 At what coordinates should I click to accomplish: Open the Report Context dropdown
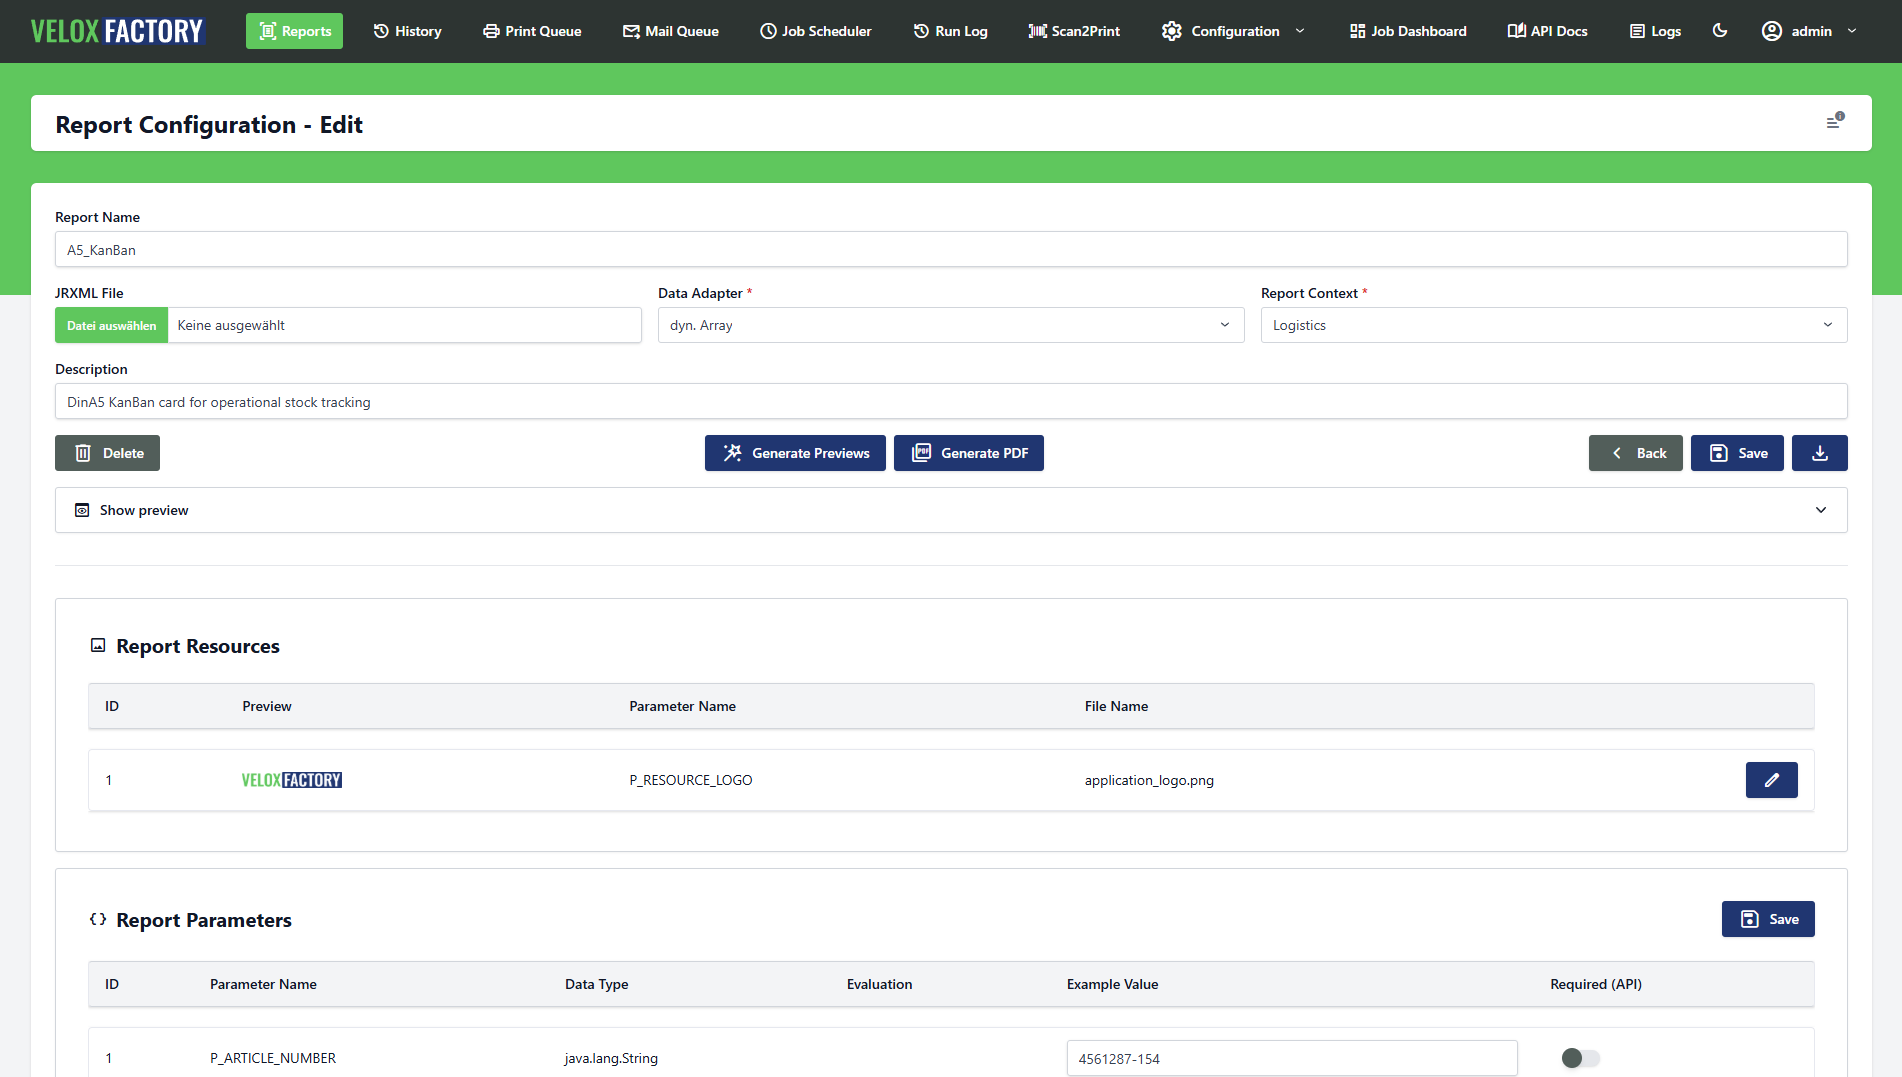pos(1554,325)
